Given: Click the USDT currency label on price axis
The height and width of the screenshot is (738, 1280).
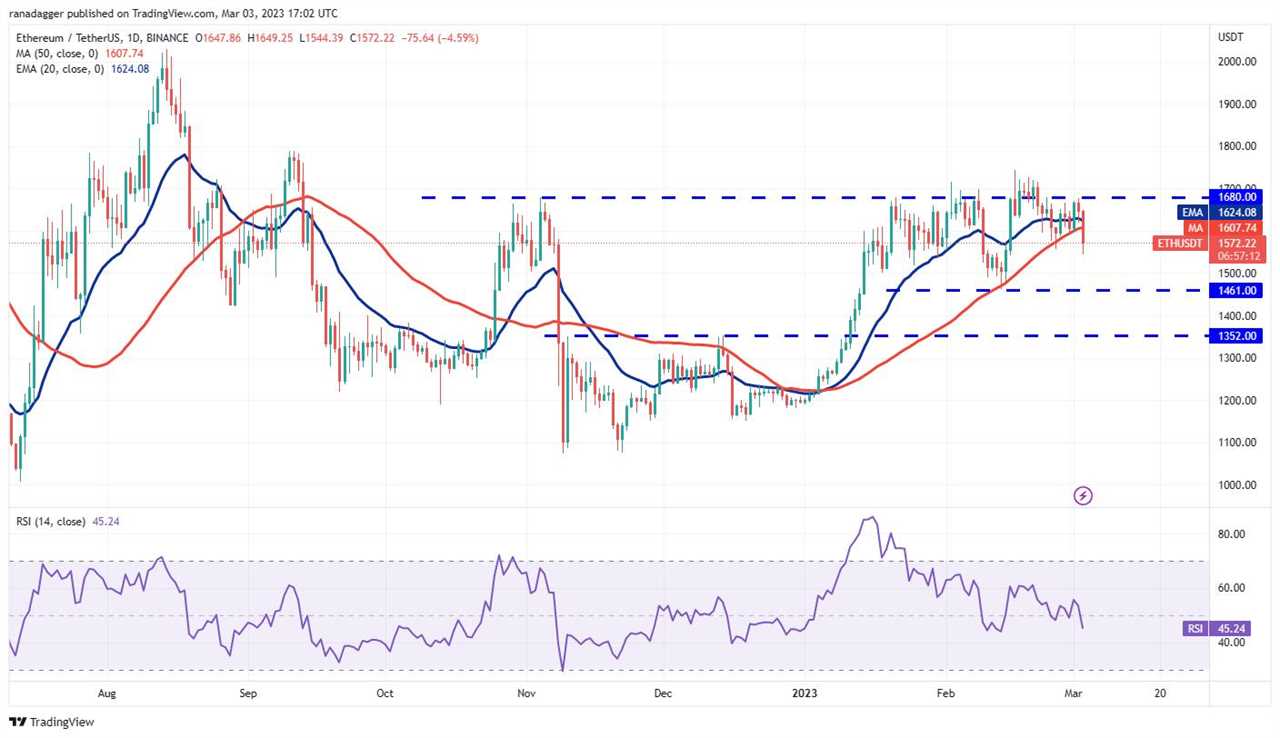Looking at the screenshot, I should click(1229, 38).
